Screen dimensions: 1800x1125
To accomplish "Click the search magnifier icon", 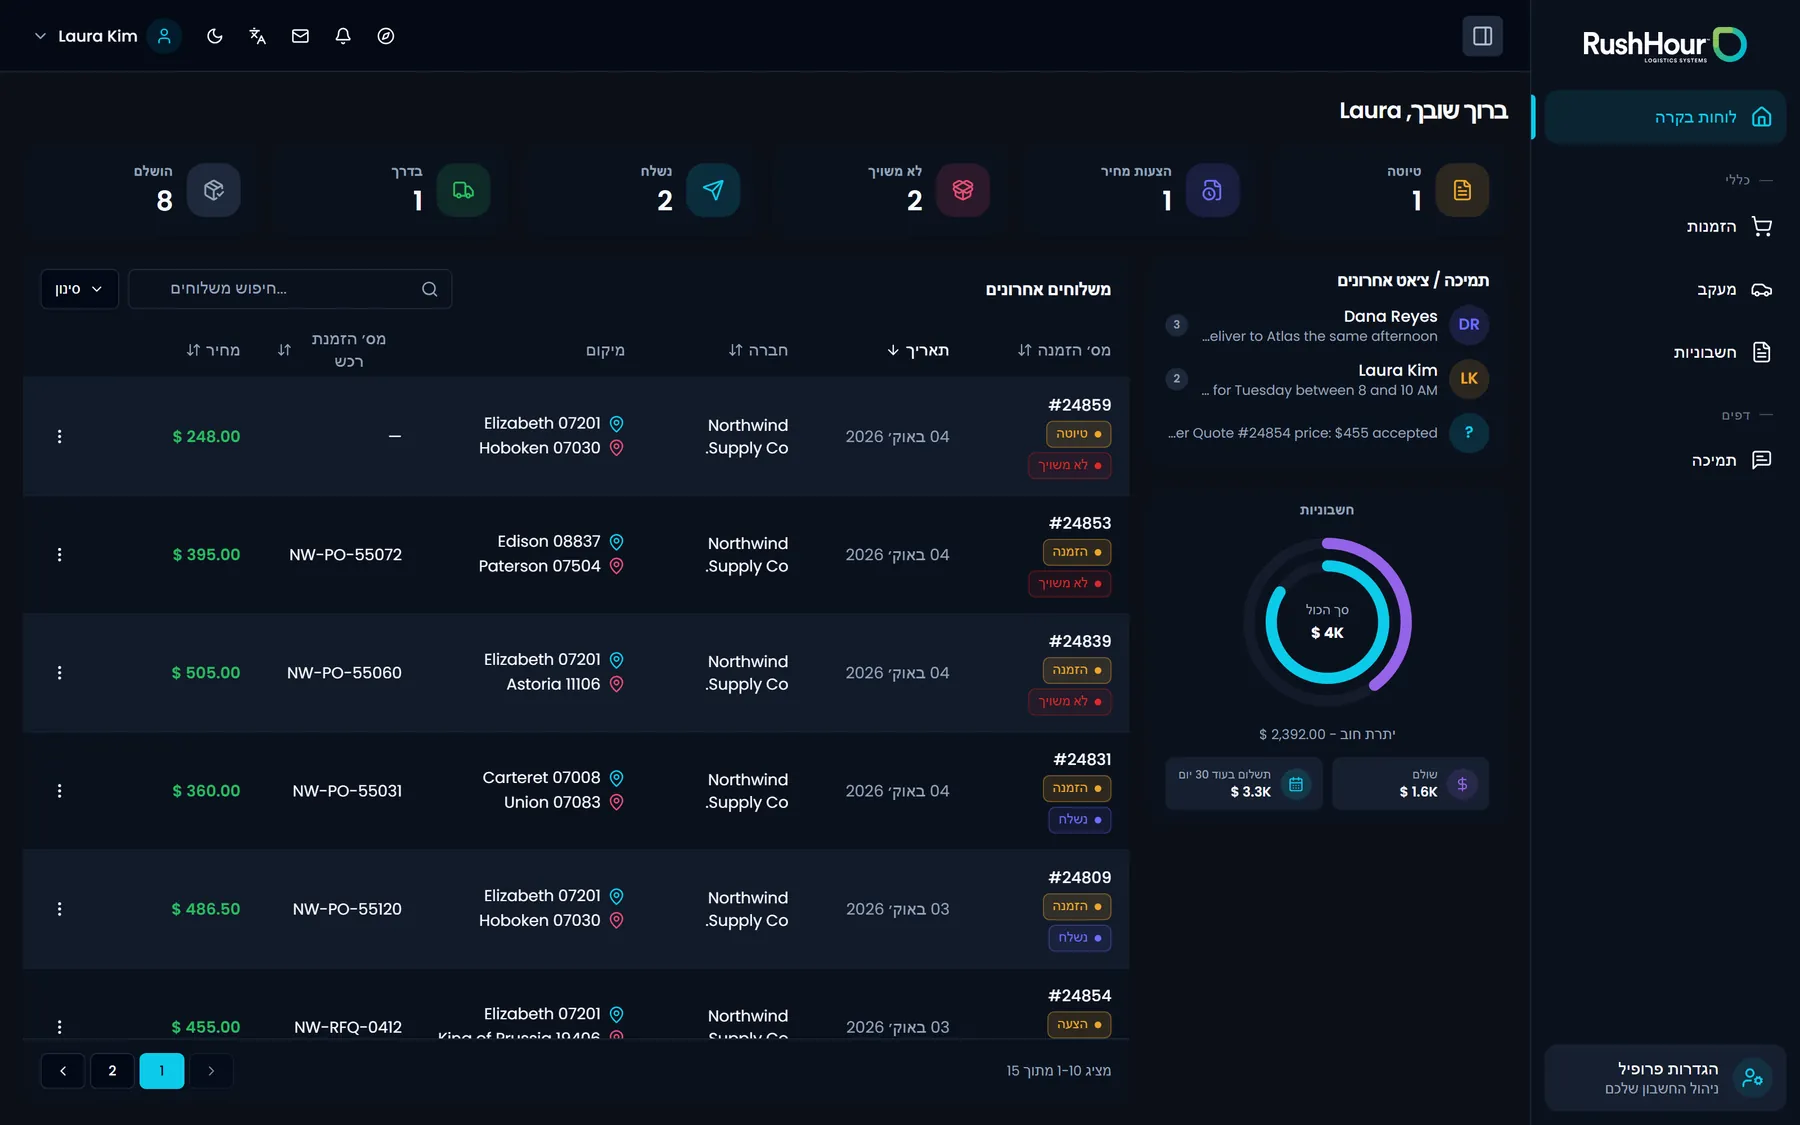I will (430, 289).
